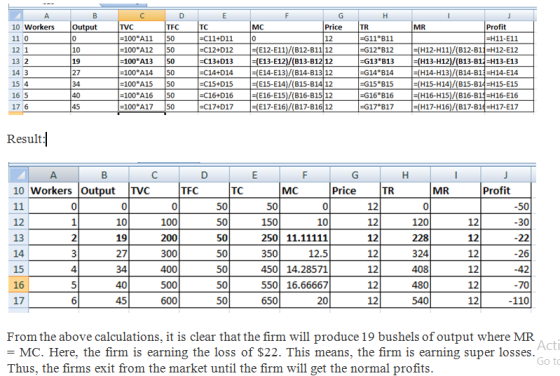
Task: Click TR value 540 in result table
Action: pyautogui.click(x=405, y=300)
